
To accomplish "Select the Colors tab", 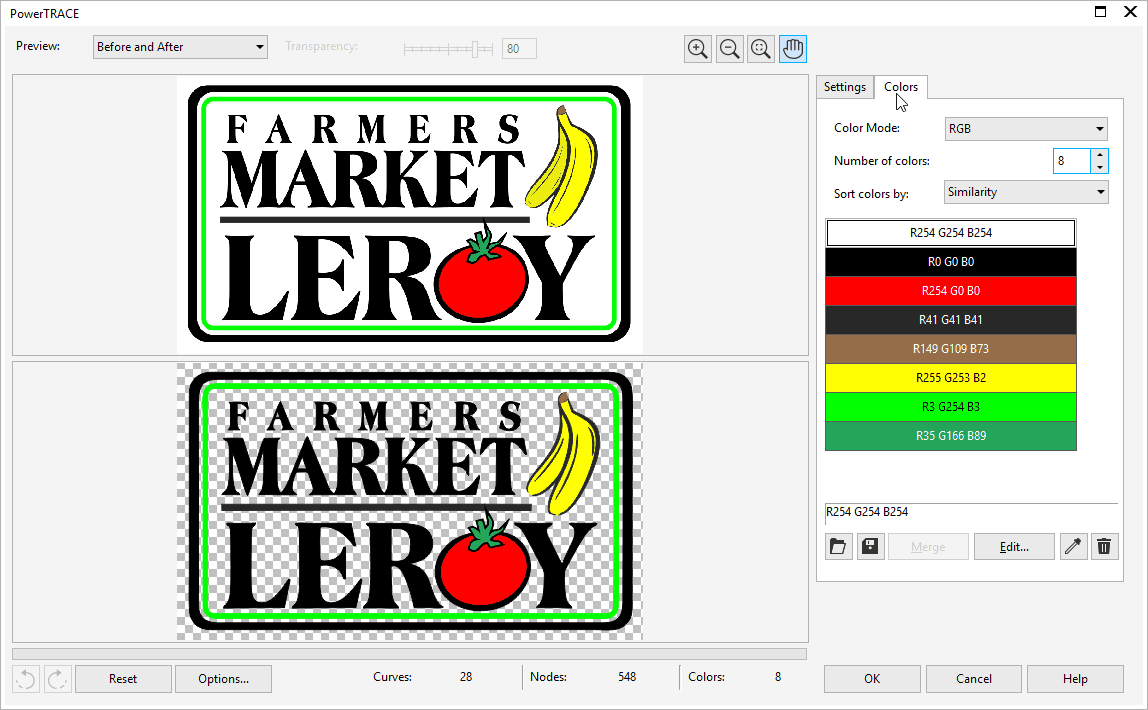I will 900,87.
